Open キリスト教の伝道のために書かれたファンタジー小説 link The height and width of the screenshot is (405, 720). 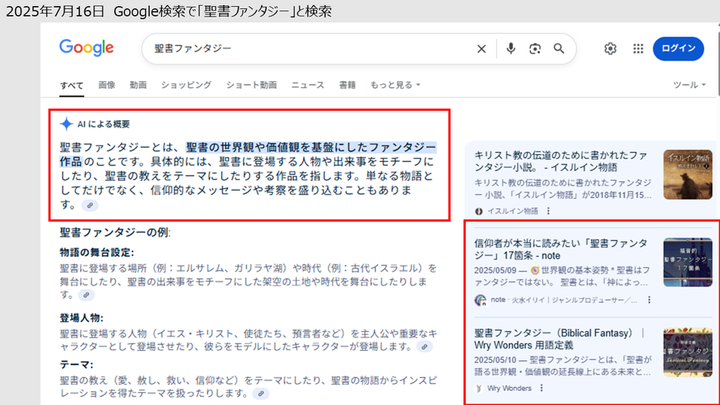click(561, 161)
